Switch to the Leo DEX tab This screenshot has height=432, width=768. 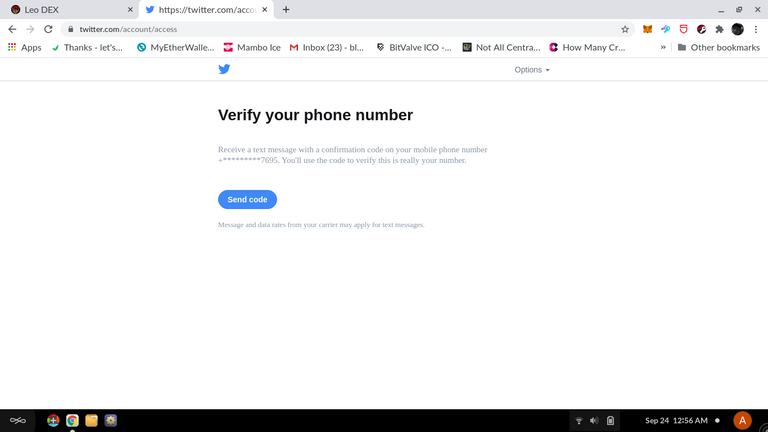pos(70,10)
